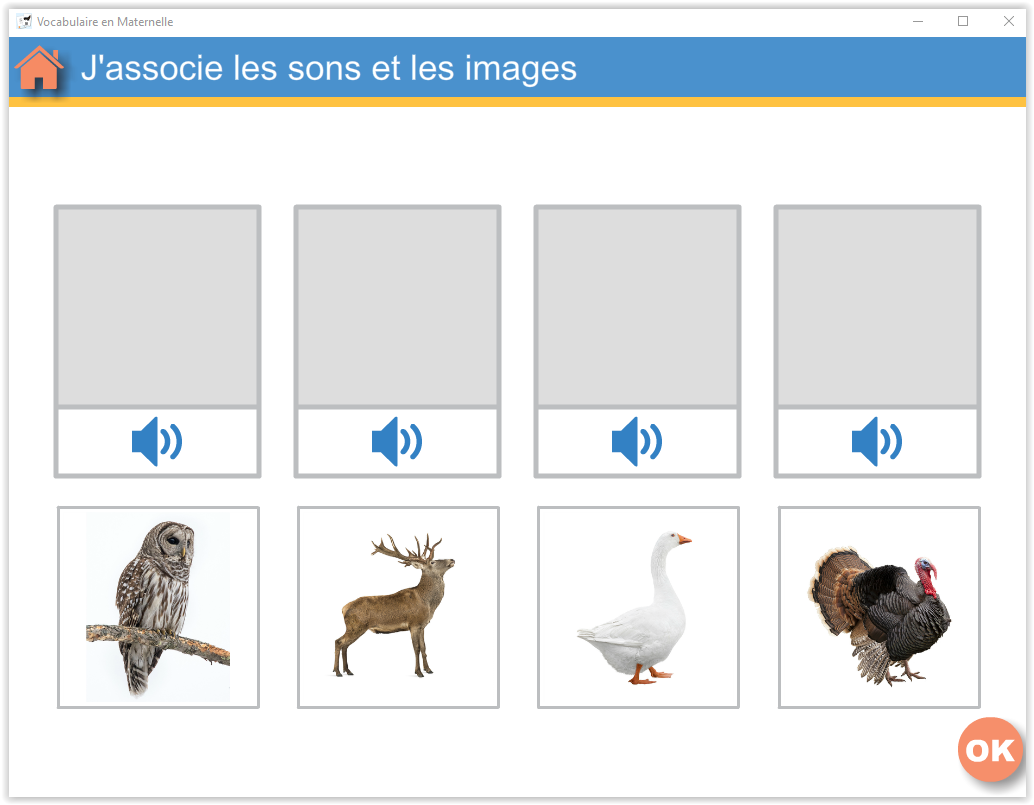The width and height of the screenshot is (1034, 805).
Task: Select the turkey picture
Action: 879,607
